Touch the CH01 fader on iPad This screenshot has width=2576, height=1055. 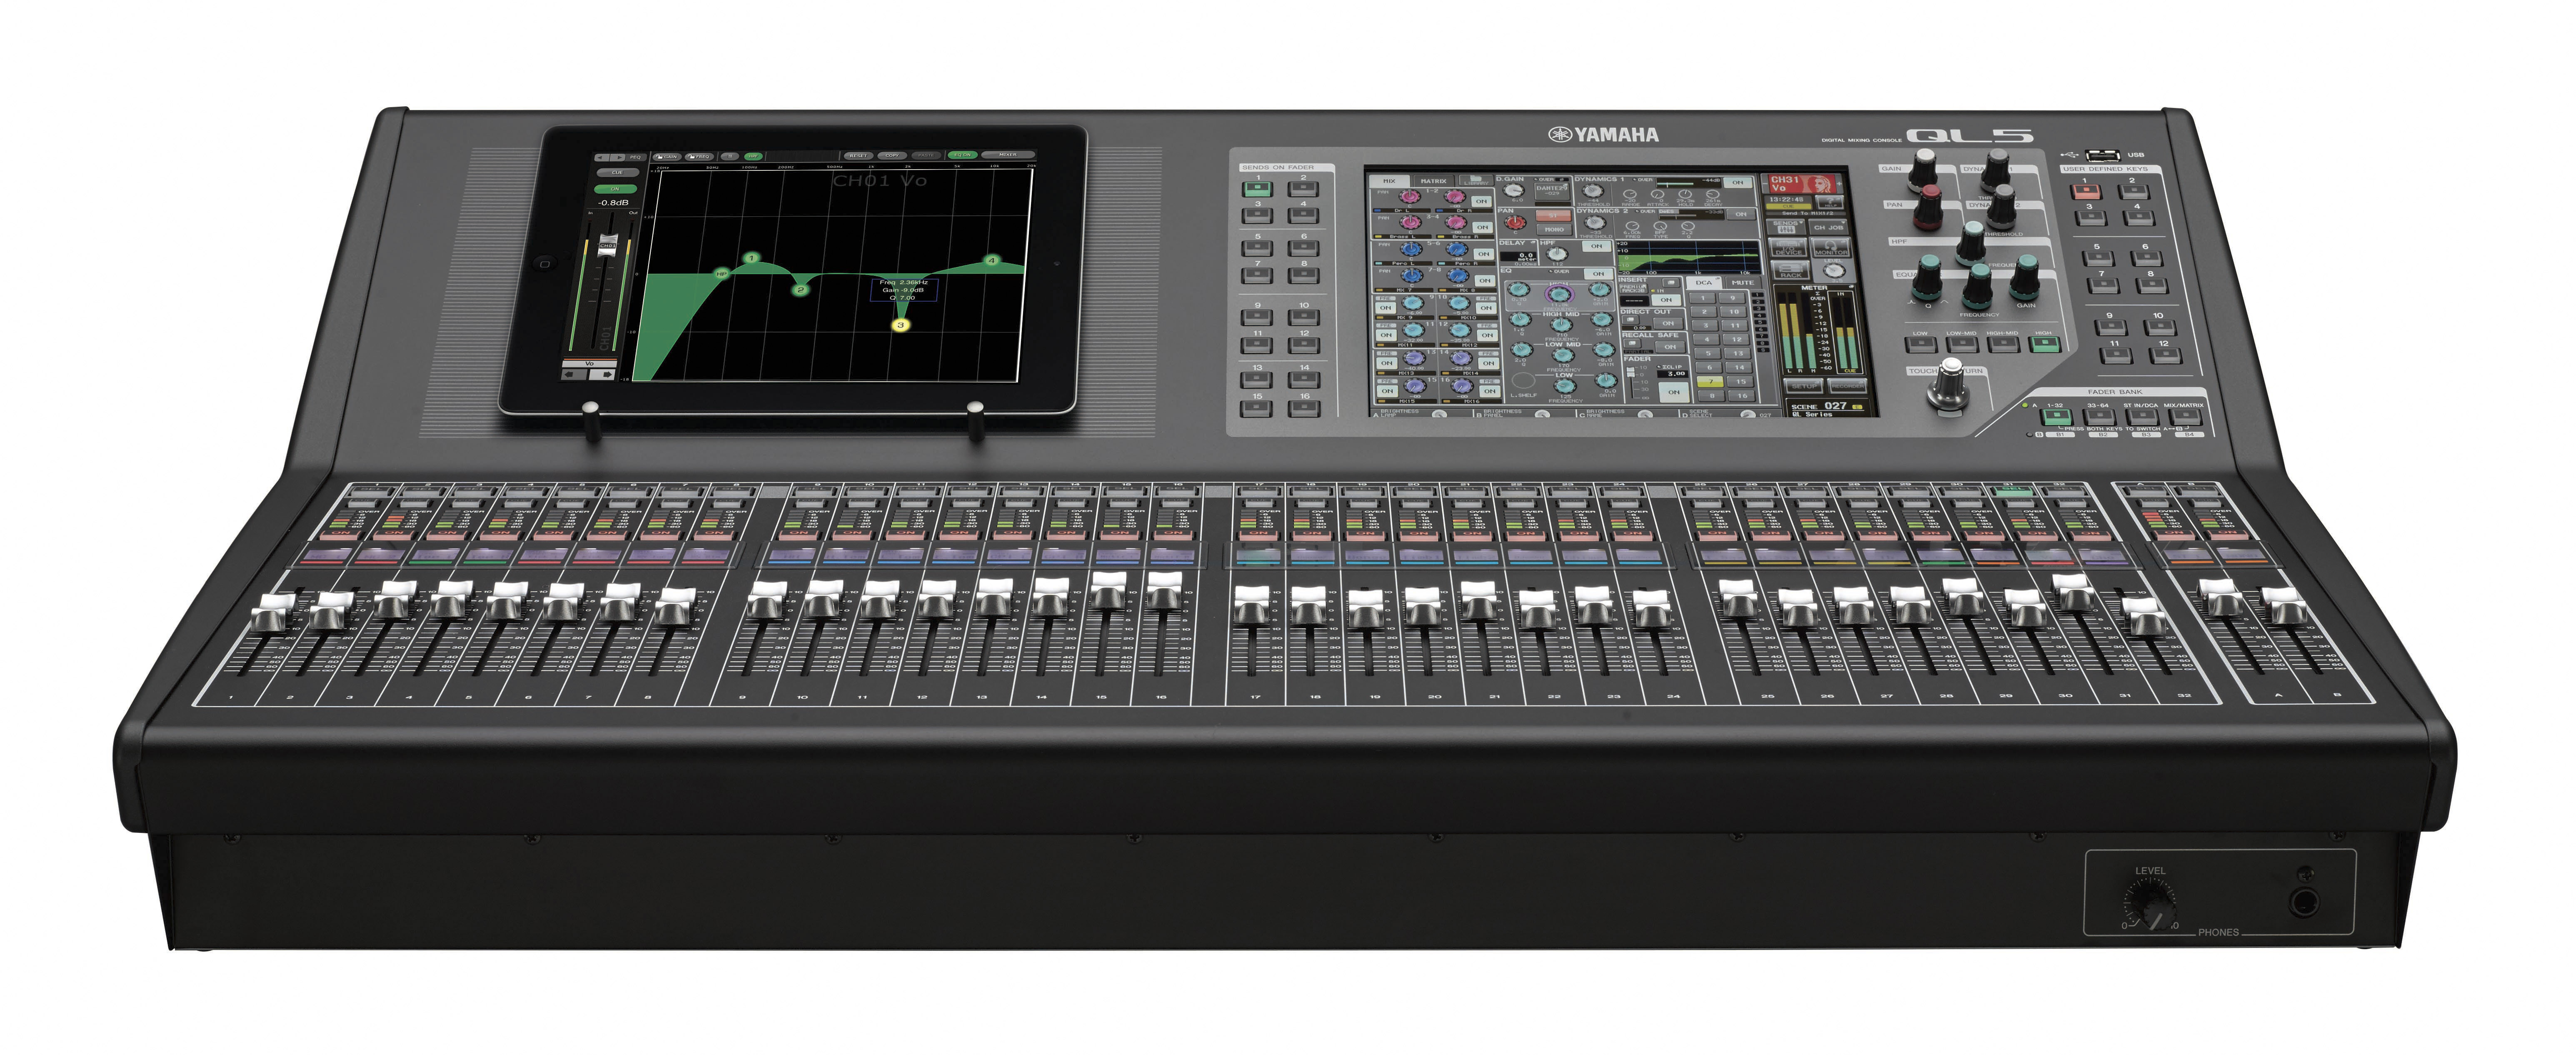click(x=608, y=245)
